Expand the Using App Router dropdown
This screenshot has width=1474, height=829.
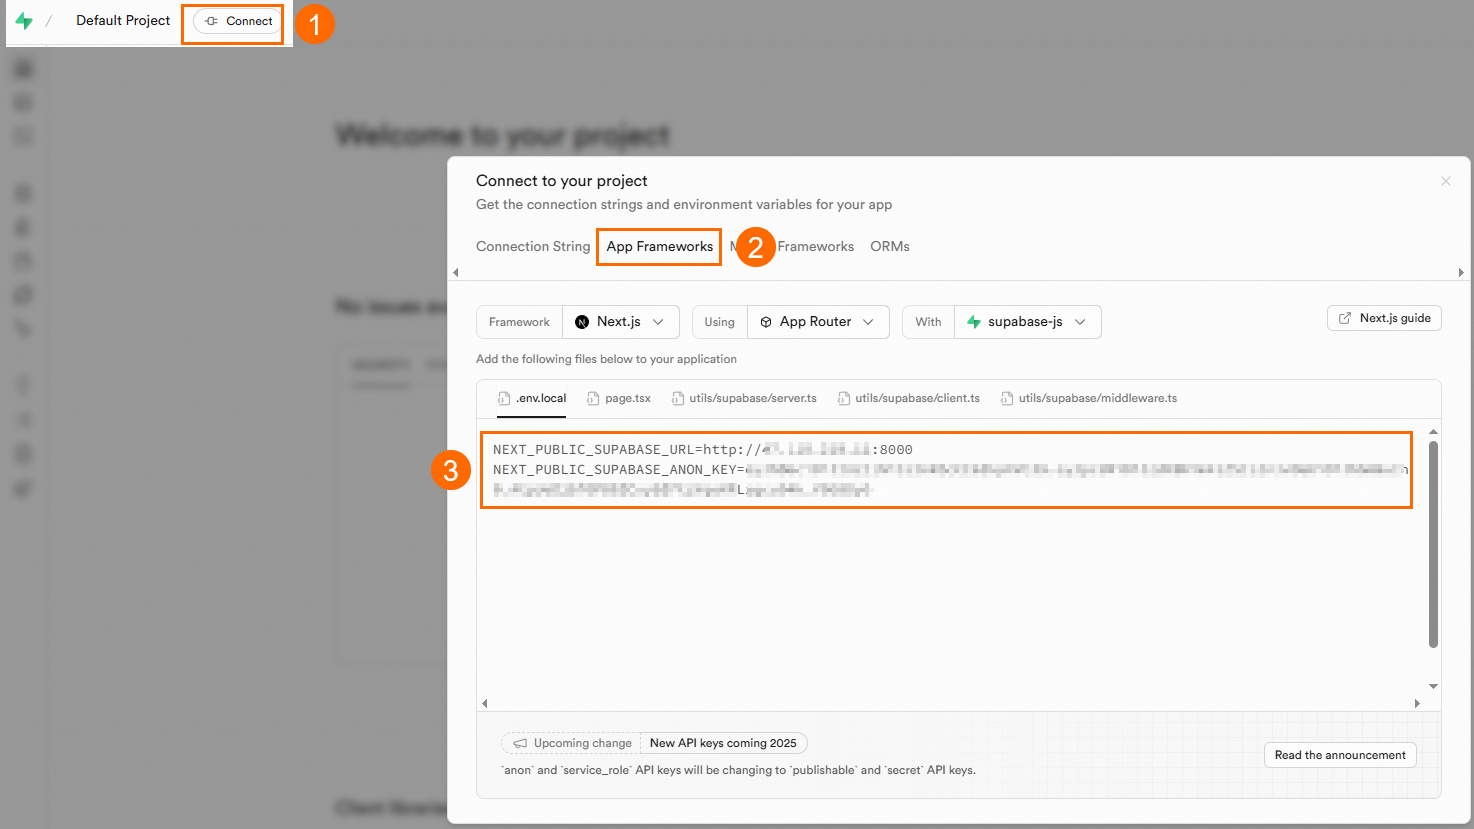(x=818, y=322)
